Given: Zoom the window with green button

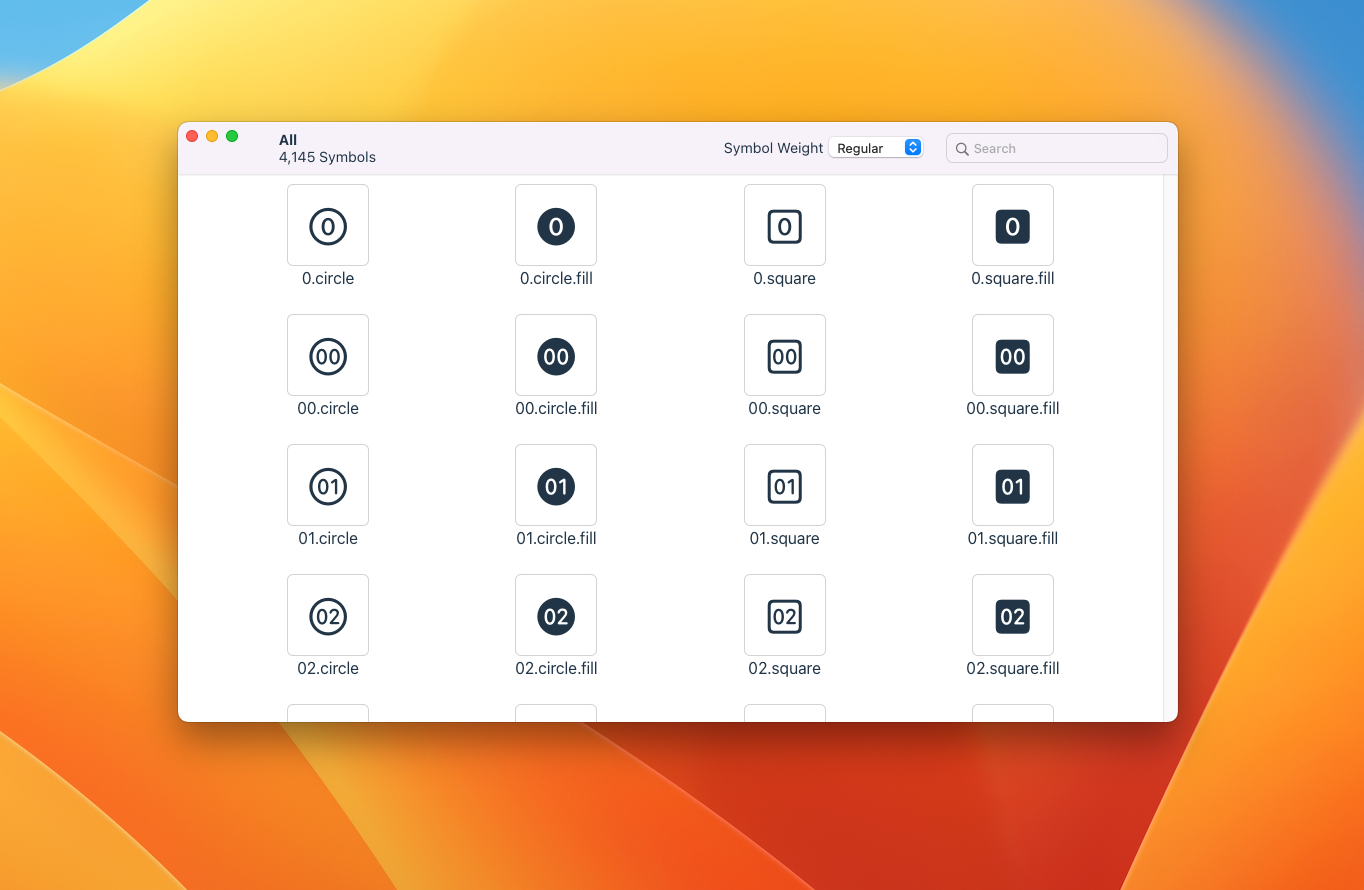Looking at the screenshot, I should 232,136.
